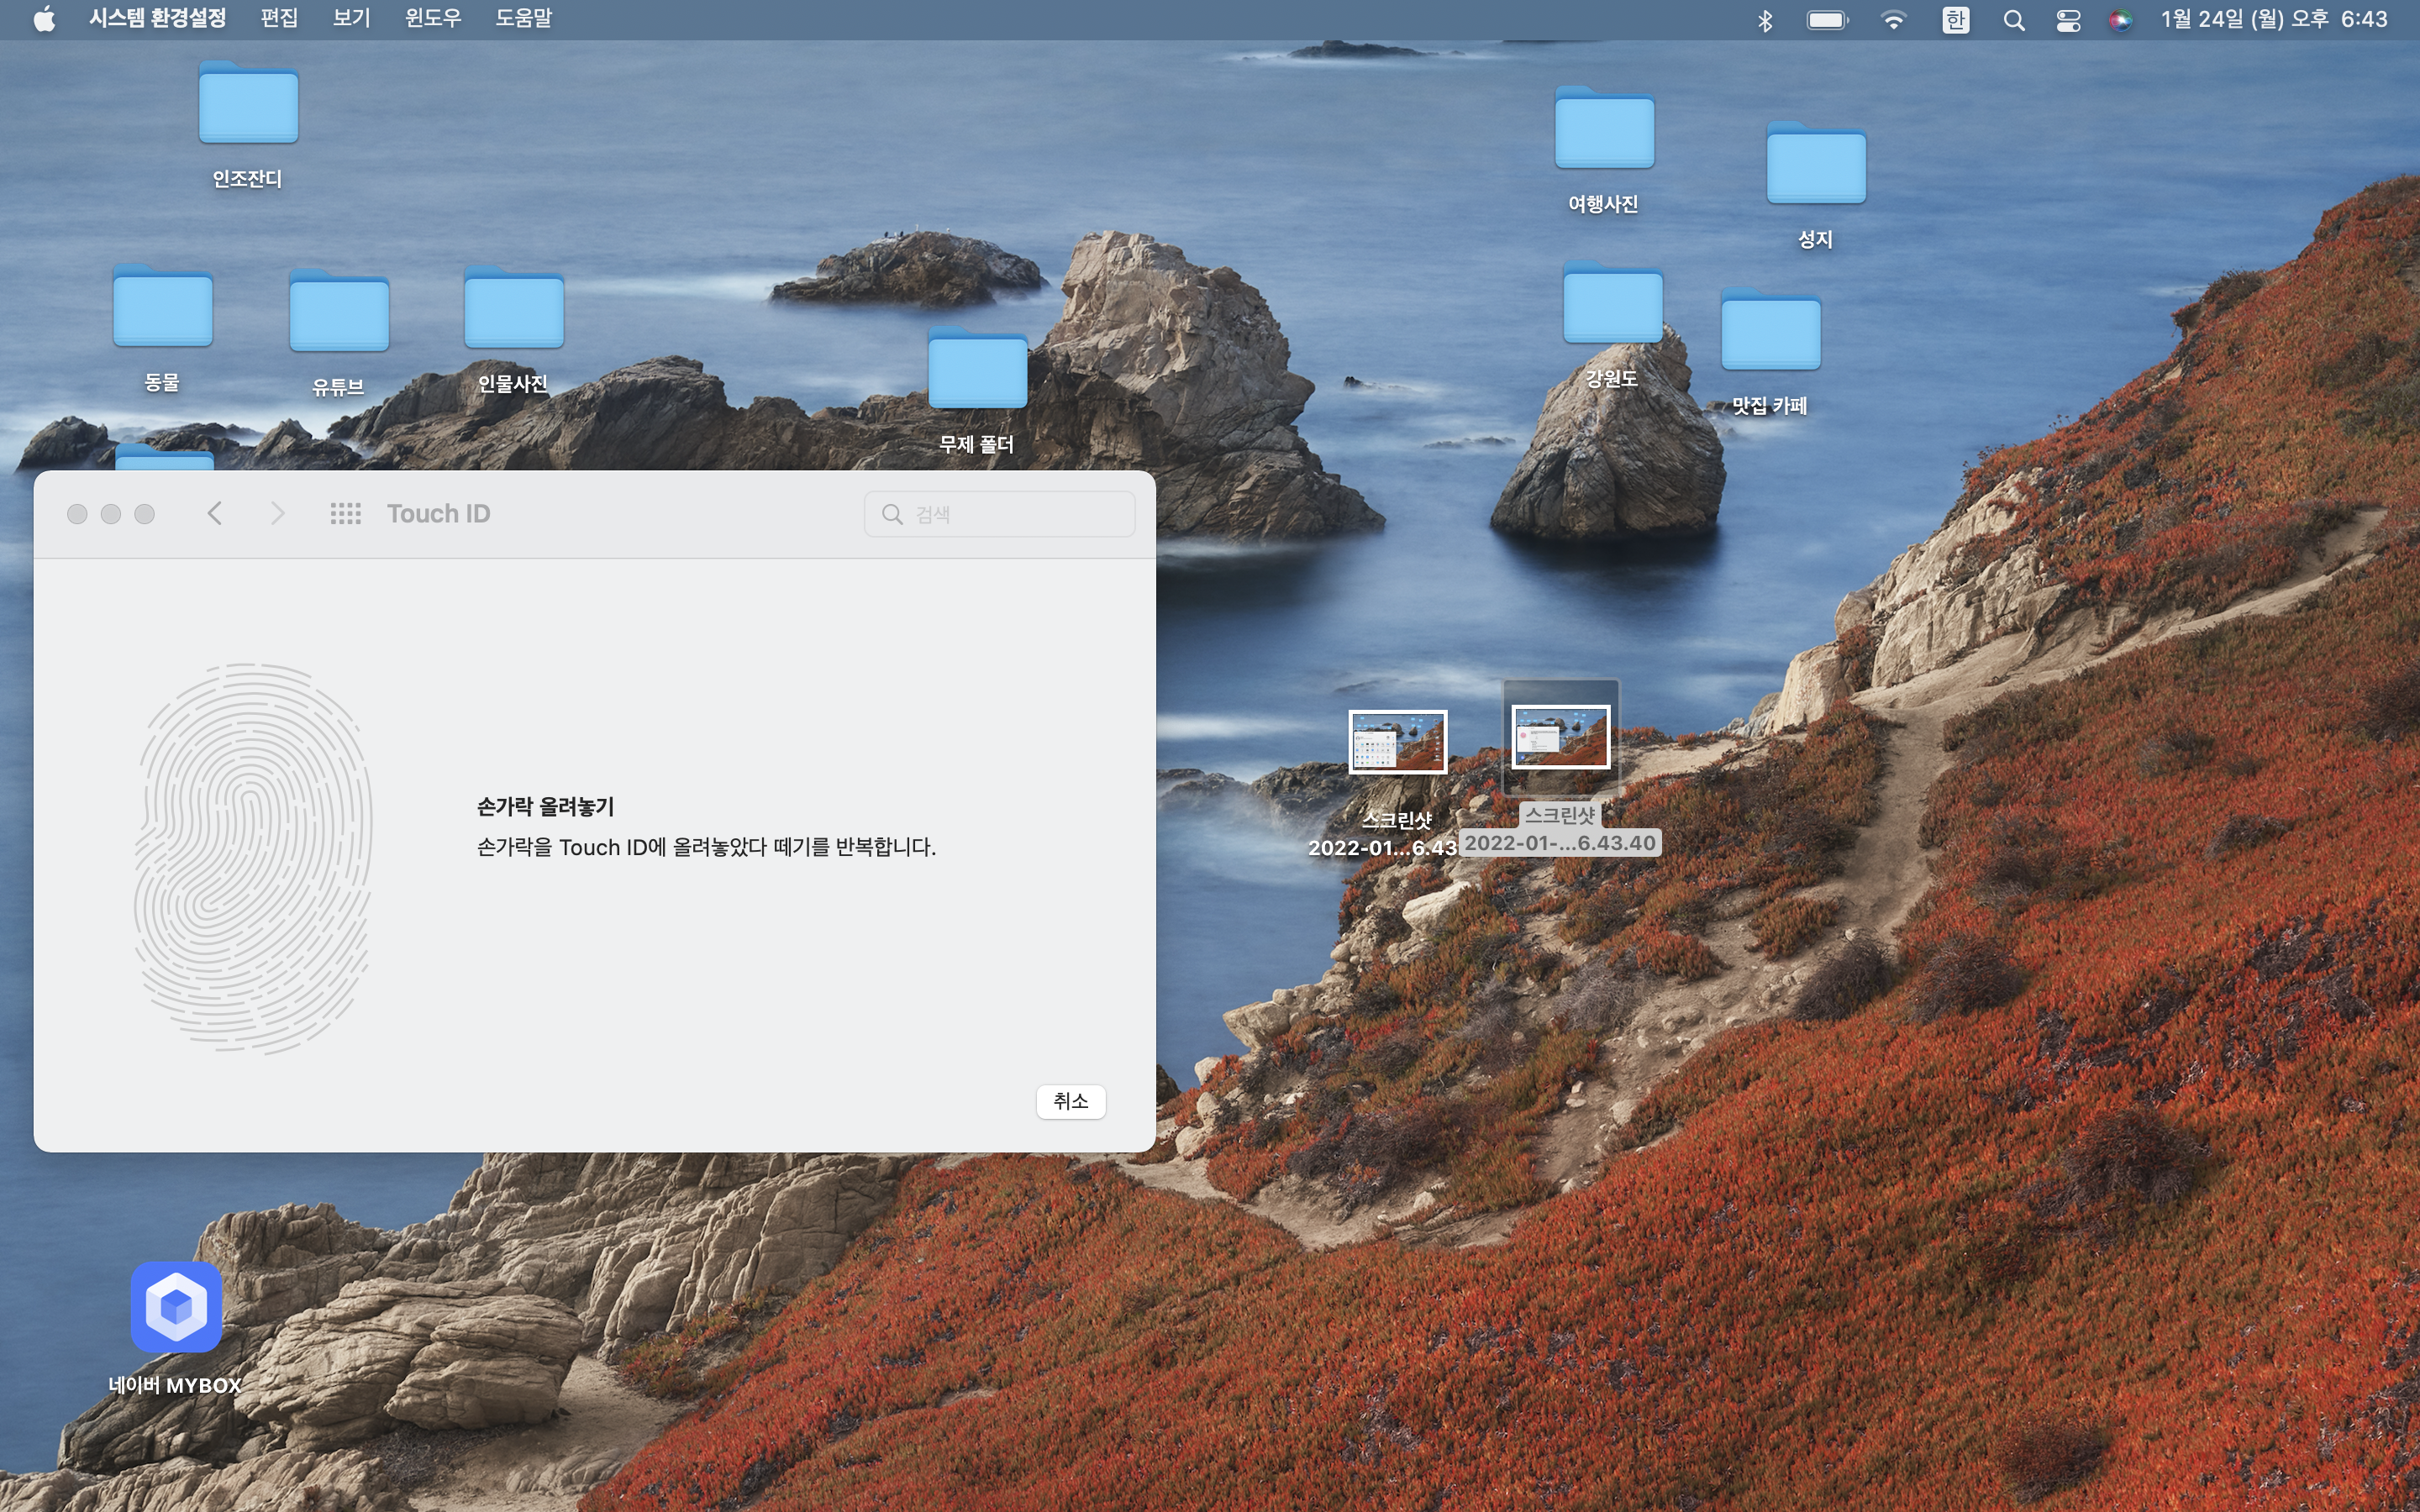Open the Apple menu
This screenshot has width=2420, height=1512.
pyautogui.click(x=44, y=19)
